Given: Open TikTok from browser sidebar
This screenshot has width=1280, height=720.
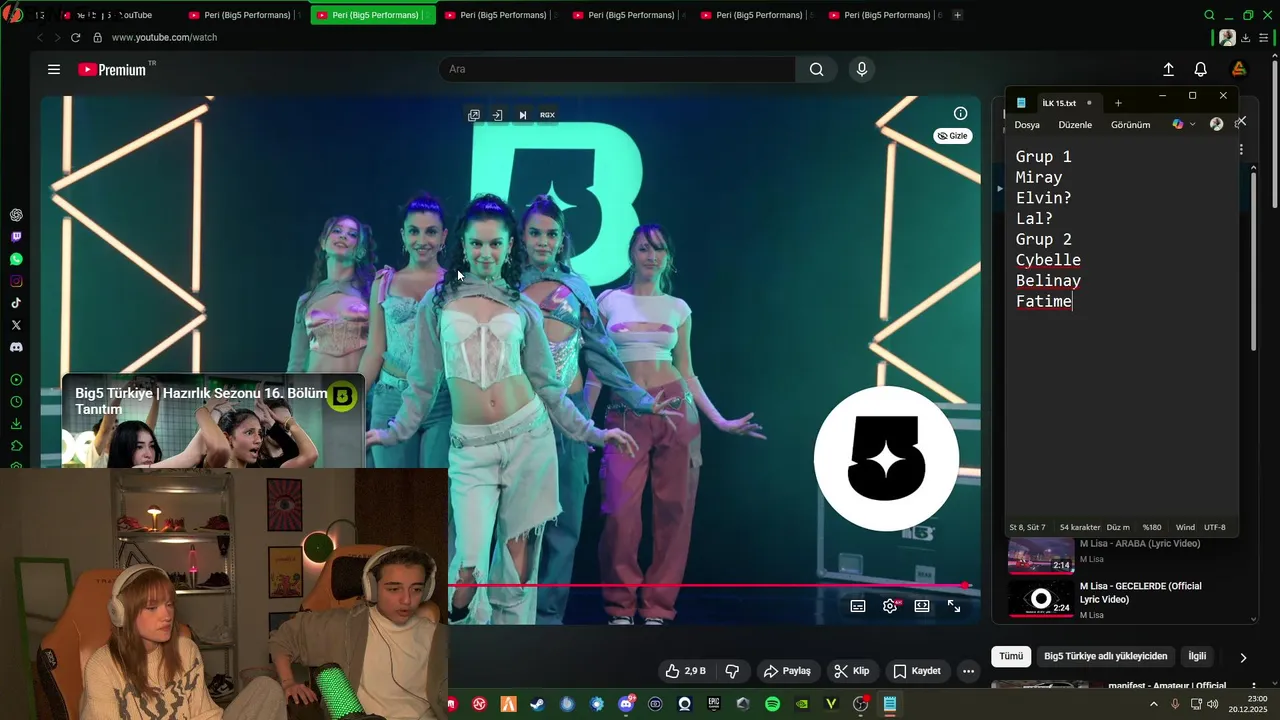Looking at the screenshot, I should coord(16,303).
